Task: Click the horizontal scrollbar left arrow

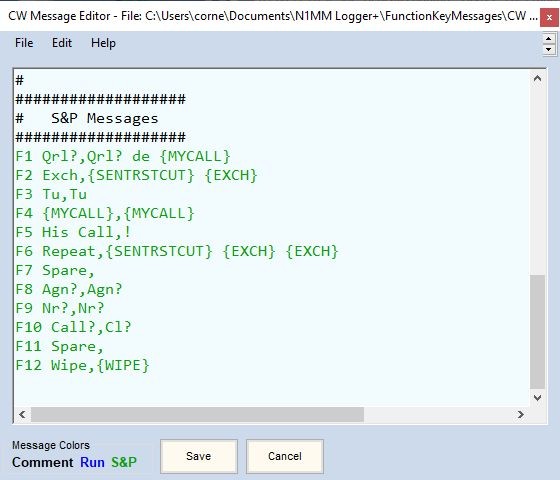Action: coord(22,414)
